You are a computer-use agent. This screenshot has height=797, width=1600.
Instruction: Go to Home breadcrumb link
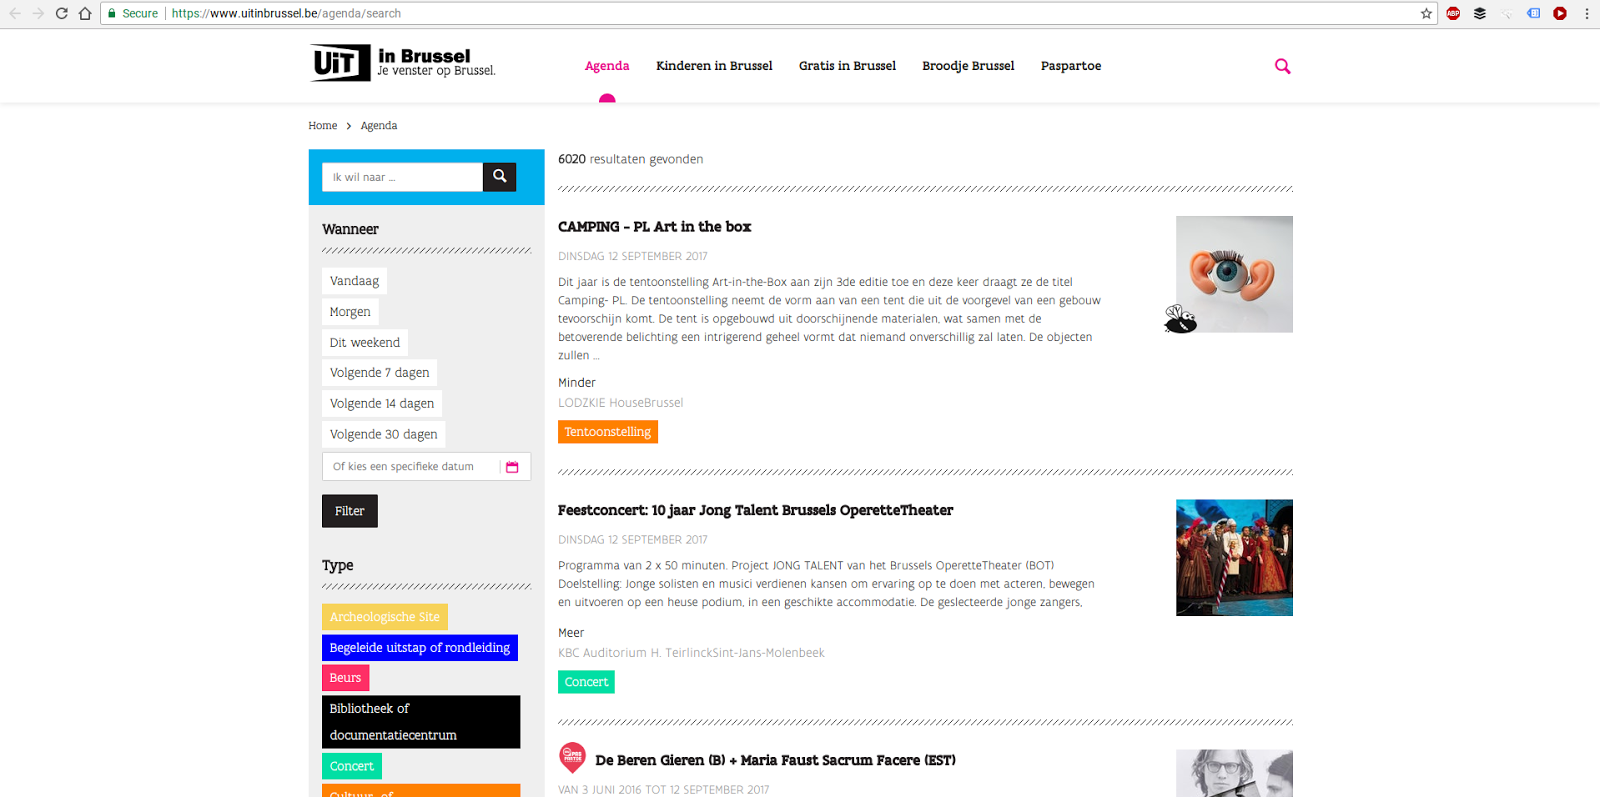tap(322, 126)
